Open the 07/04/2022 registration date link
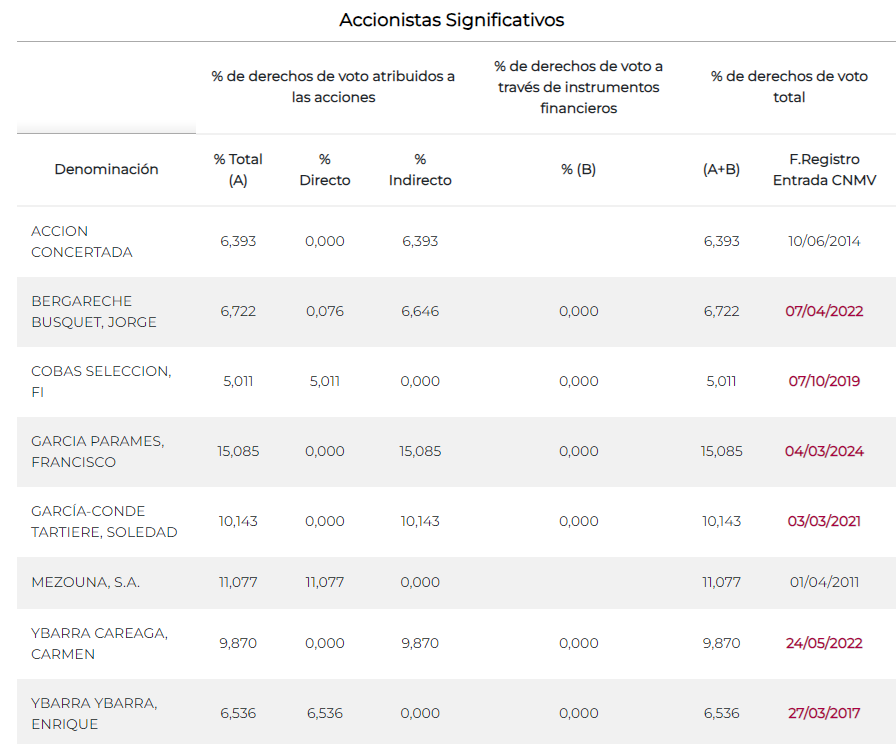The image size is (896, 744). 823,311
